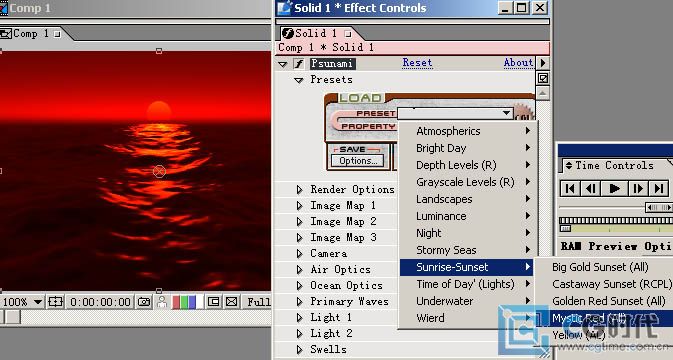673x360 pixels.
Task: Expand Ocean Optics group
Action: point(299,285)
